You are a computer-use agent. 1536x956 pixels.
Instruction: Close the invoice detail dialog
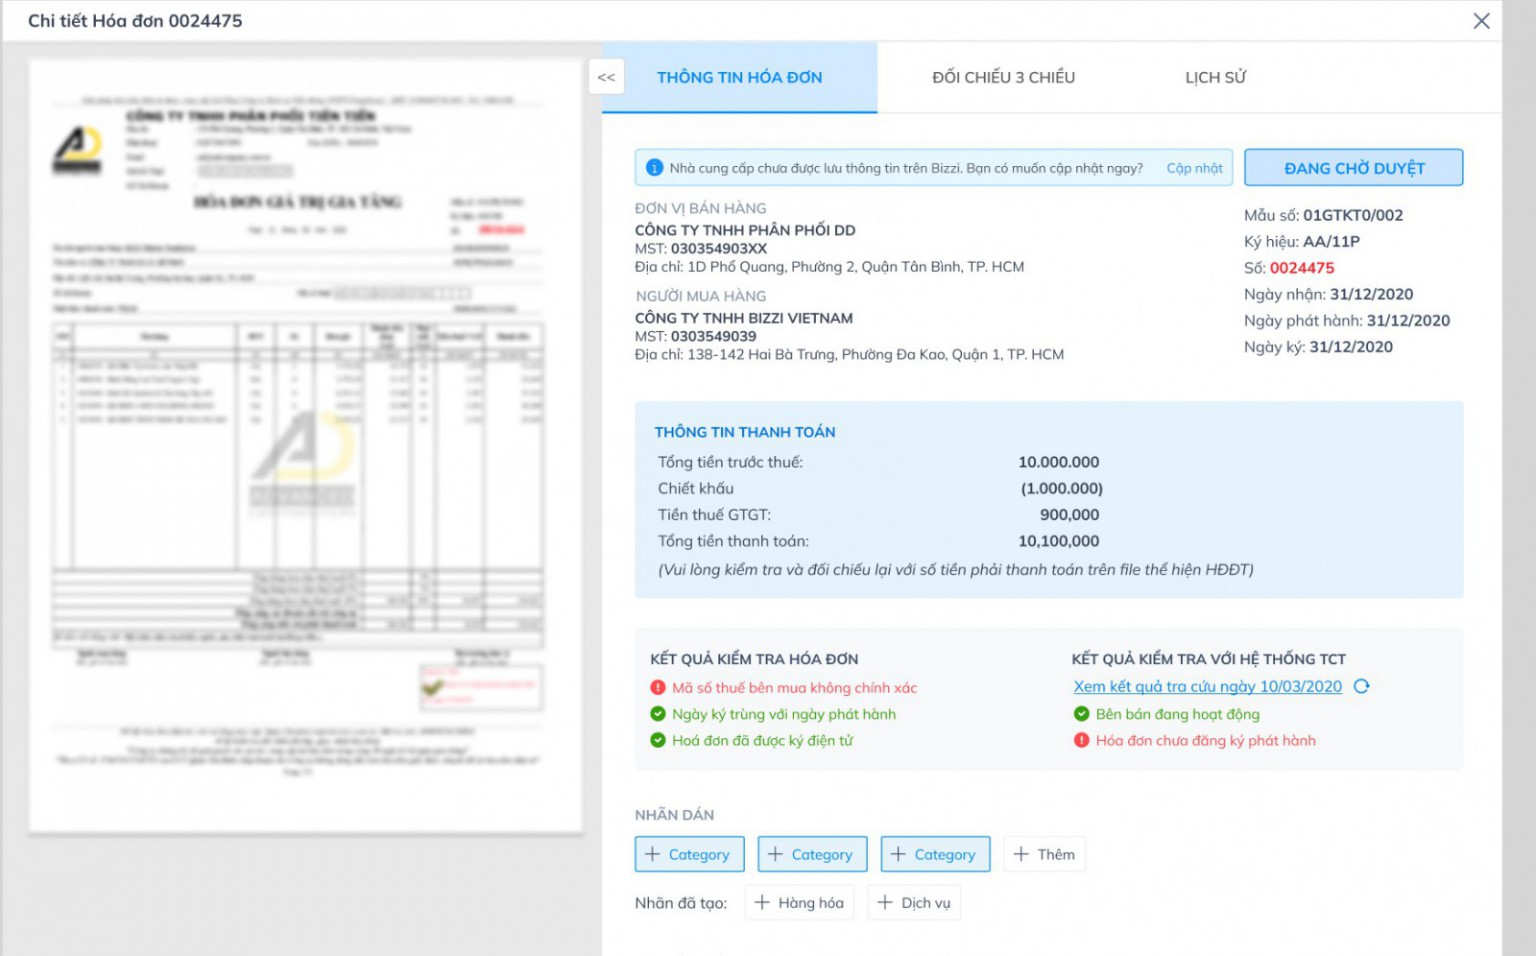pos(1482,20)
